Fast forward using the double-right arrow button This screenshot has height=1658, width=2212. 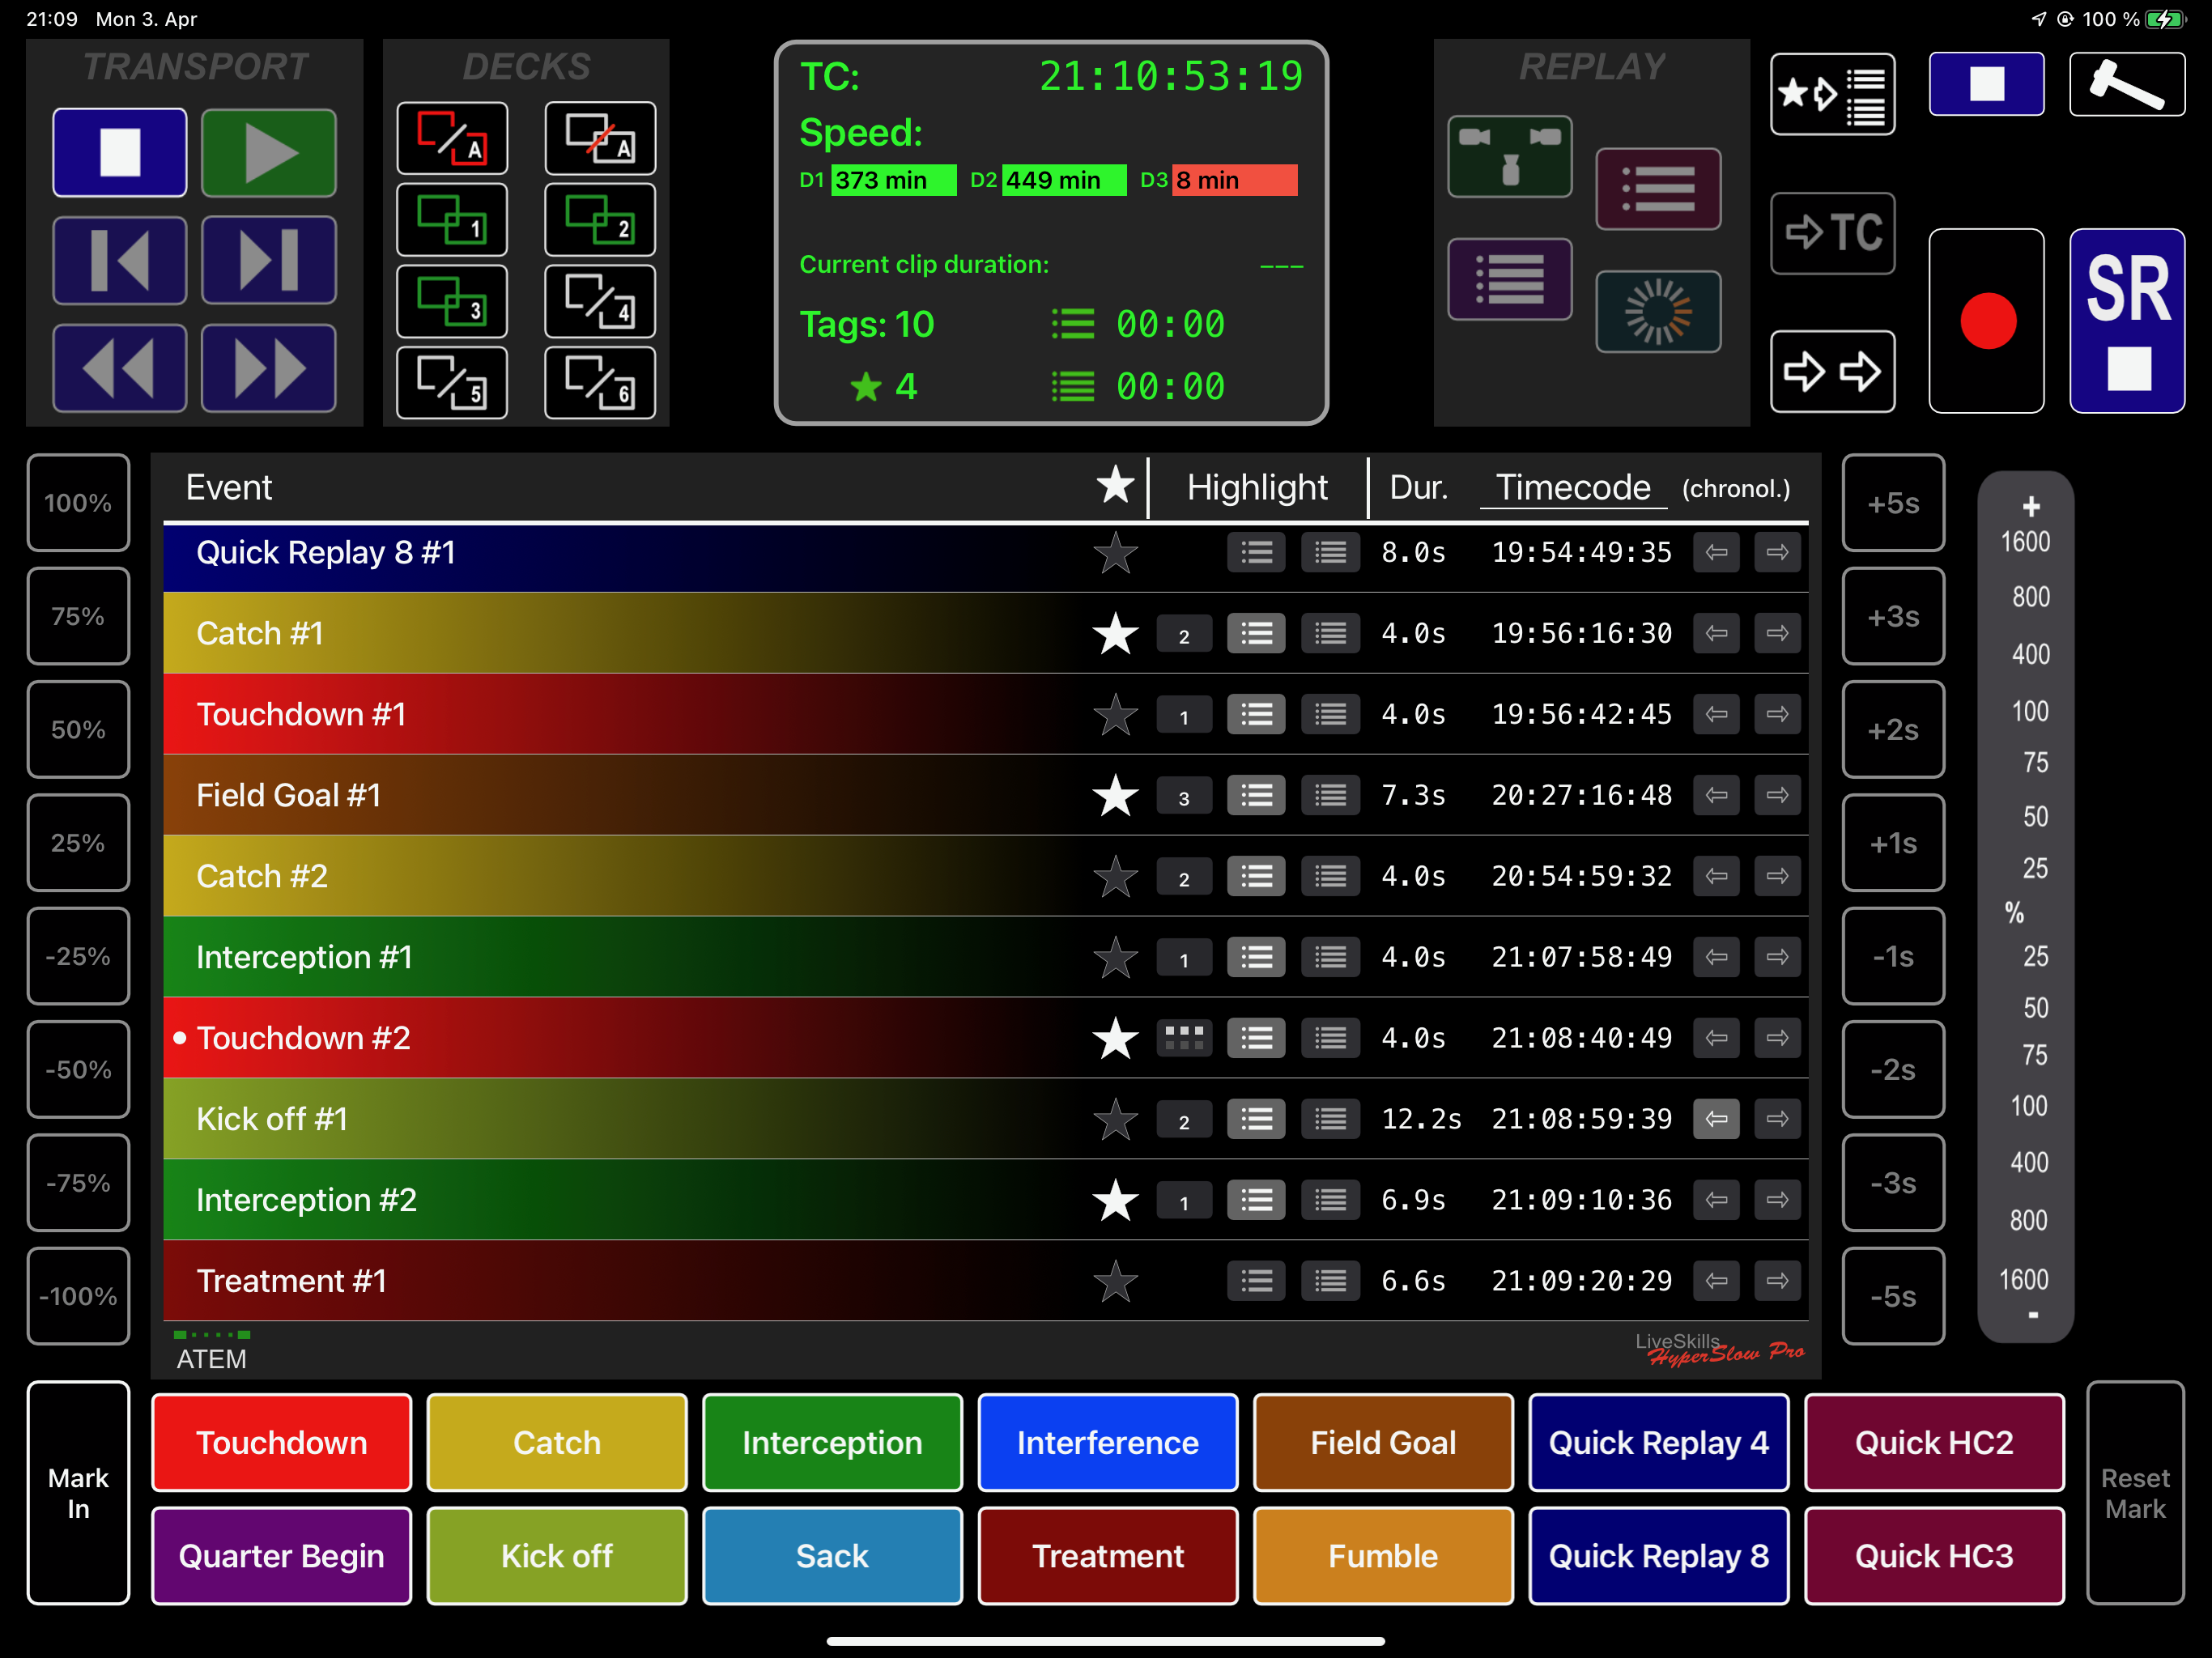pos(268,368)
